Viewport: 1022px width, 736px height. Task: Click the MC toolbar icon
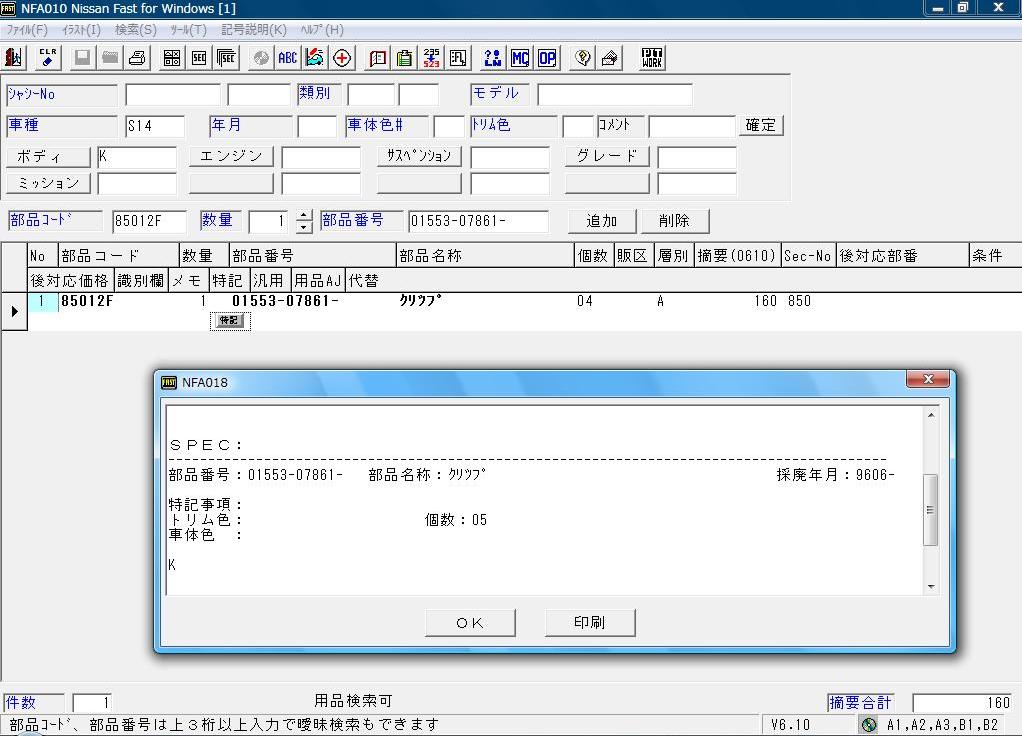pyautogui.click(x=520, y=58)
